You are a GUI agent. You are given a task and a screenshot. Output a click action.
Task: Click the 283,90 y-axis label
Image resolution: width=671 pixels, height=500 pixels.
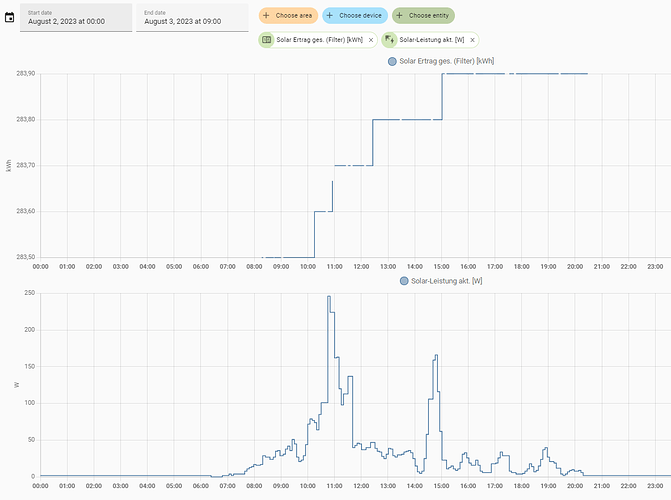[26, 74]
